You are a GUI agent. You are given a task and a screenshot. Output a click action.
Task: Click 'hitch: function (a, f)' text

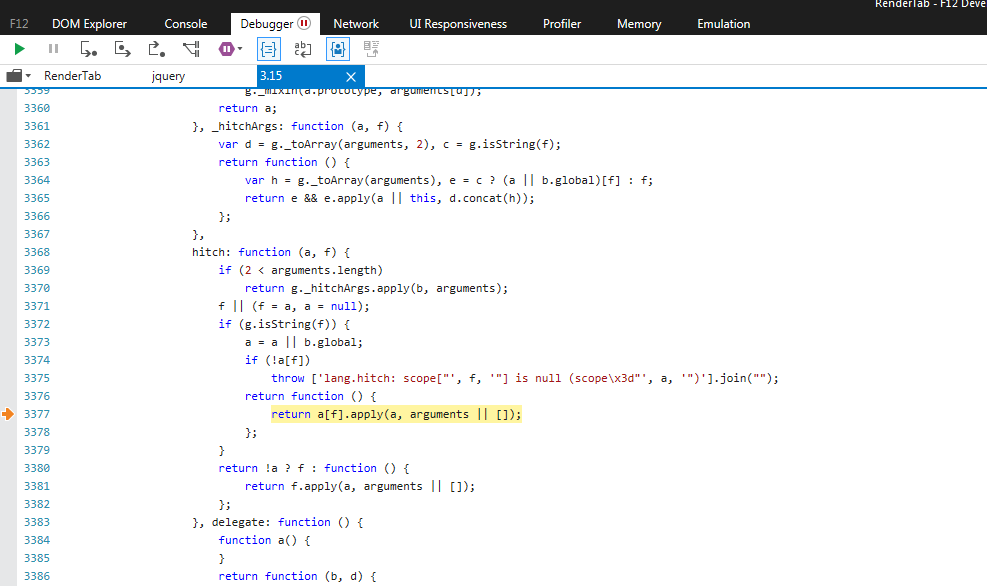(271, 252)
